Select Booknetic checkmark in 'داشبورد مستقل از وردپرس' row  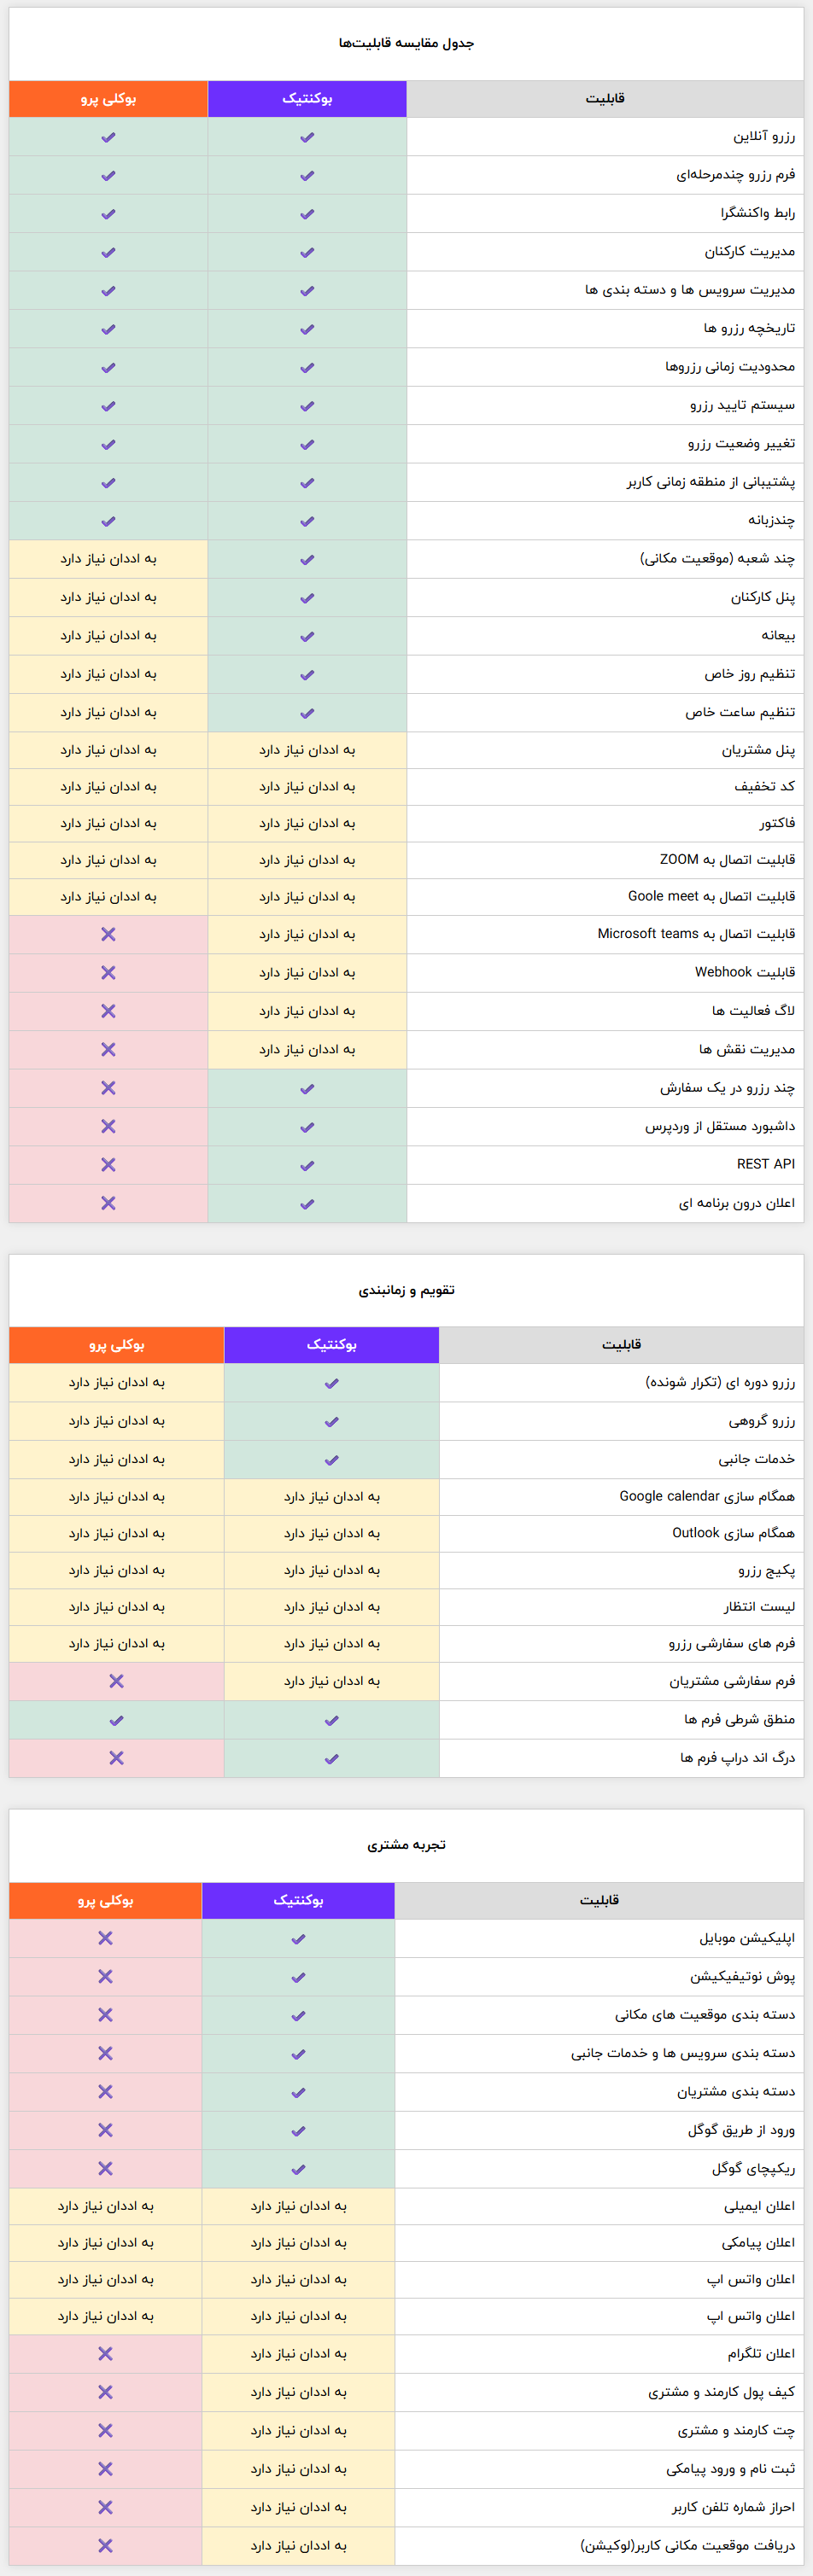point(307,1127)
